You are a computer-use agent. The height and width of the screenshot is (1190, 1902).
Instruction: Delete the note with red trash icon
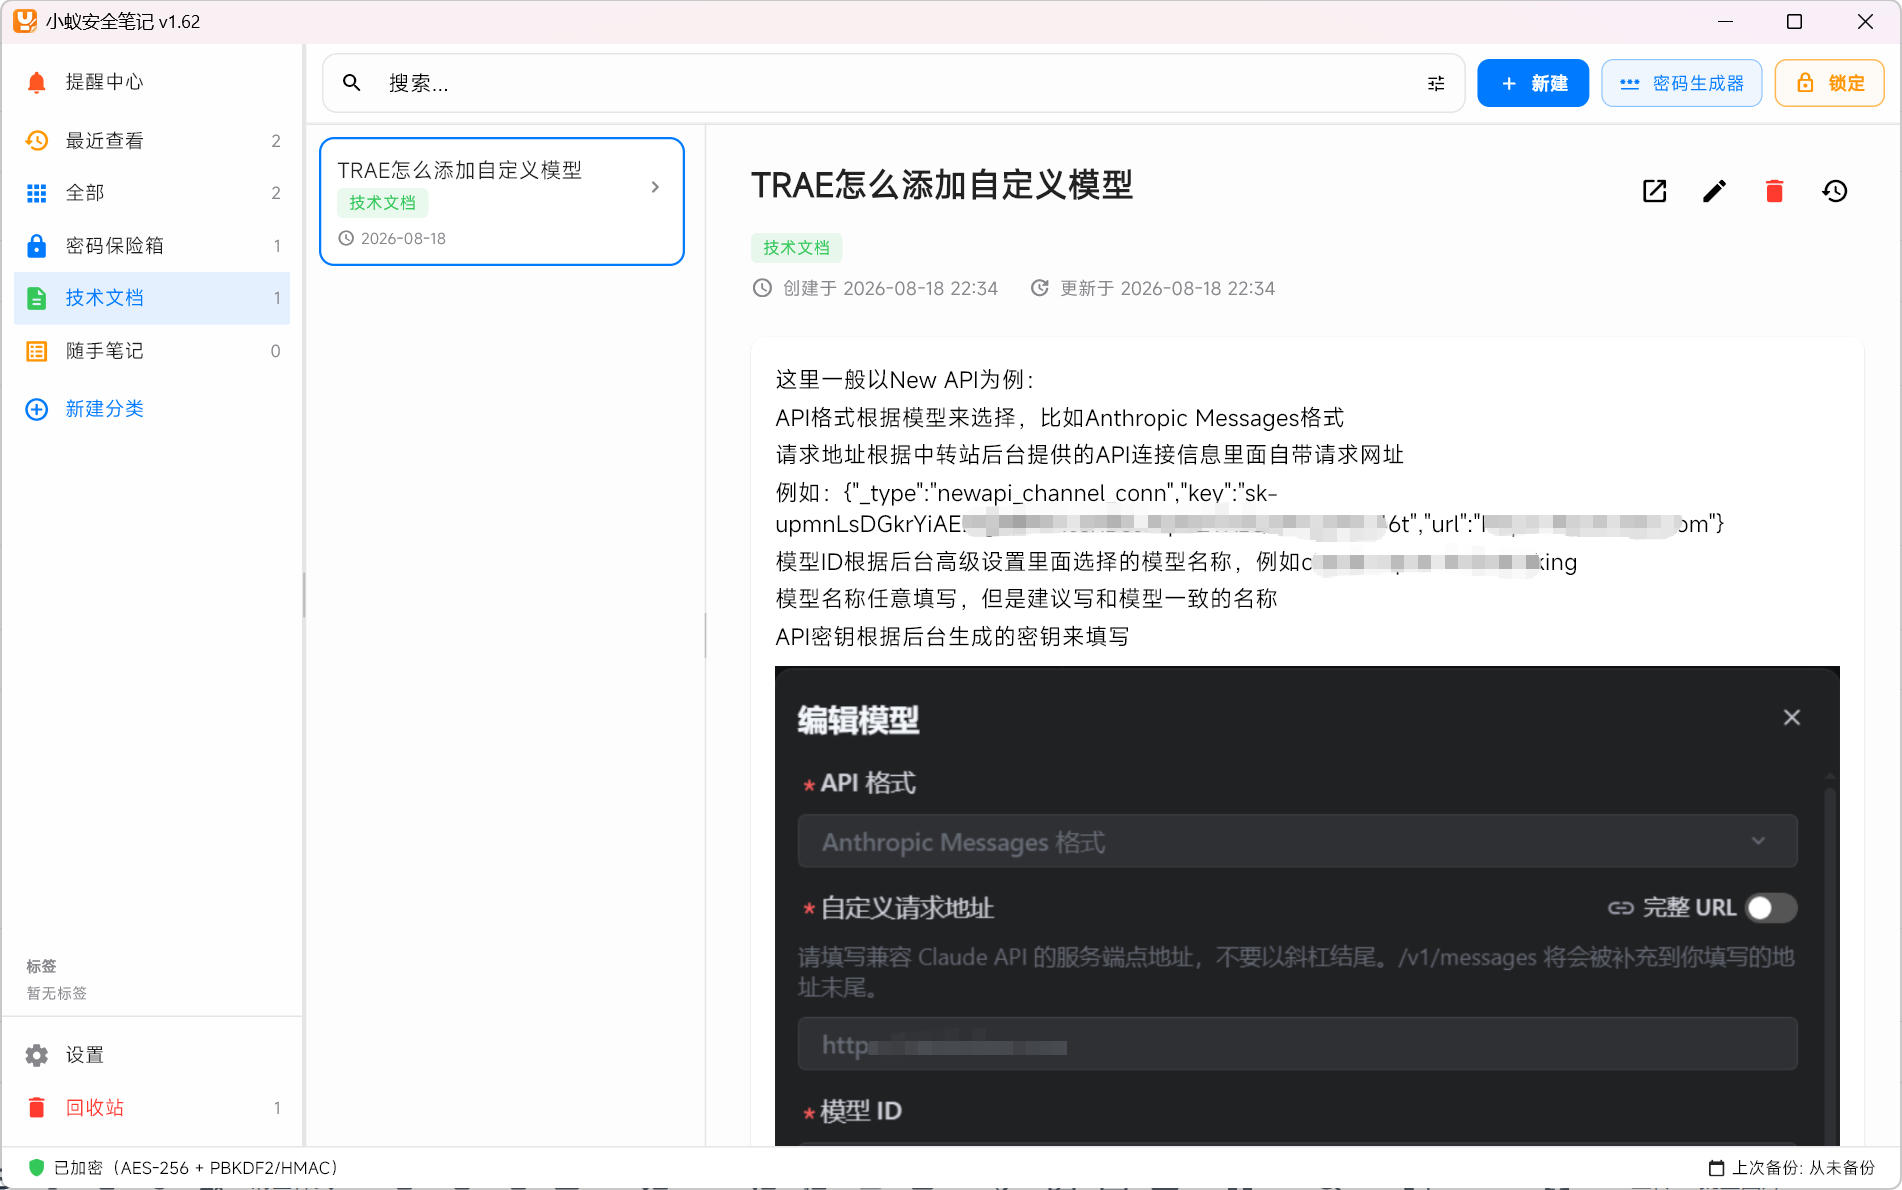[1775, 191]
